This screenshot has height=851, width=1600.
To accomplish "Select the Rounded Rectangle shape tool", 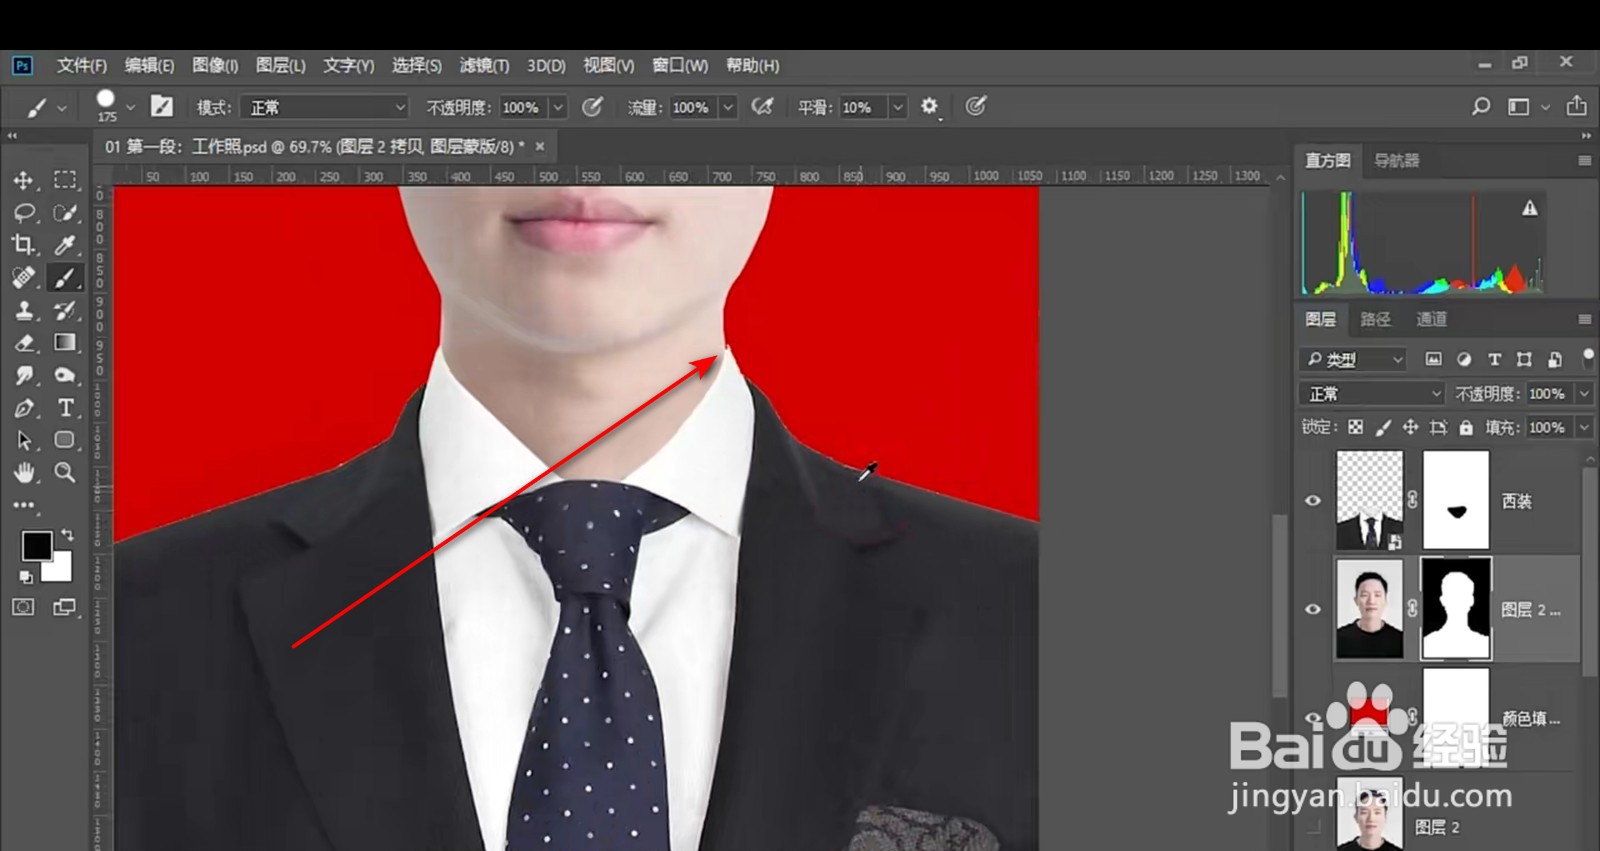I will coord(65,440).
